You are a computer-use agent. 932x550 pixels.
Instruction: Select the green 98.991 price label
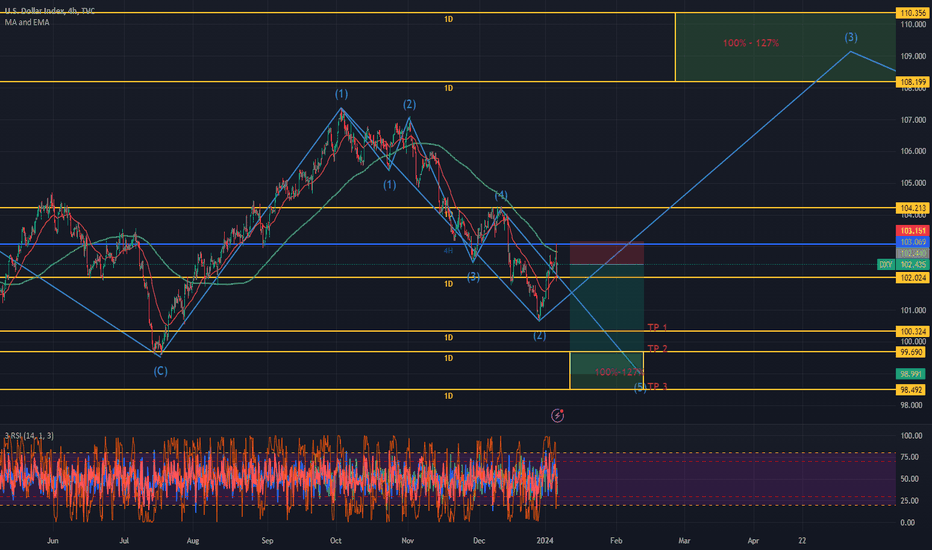pos(911,374)
